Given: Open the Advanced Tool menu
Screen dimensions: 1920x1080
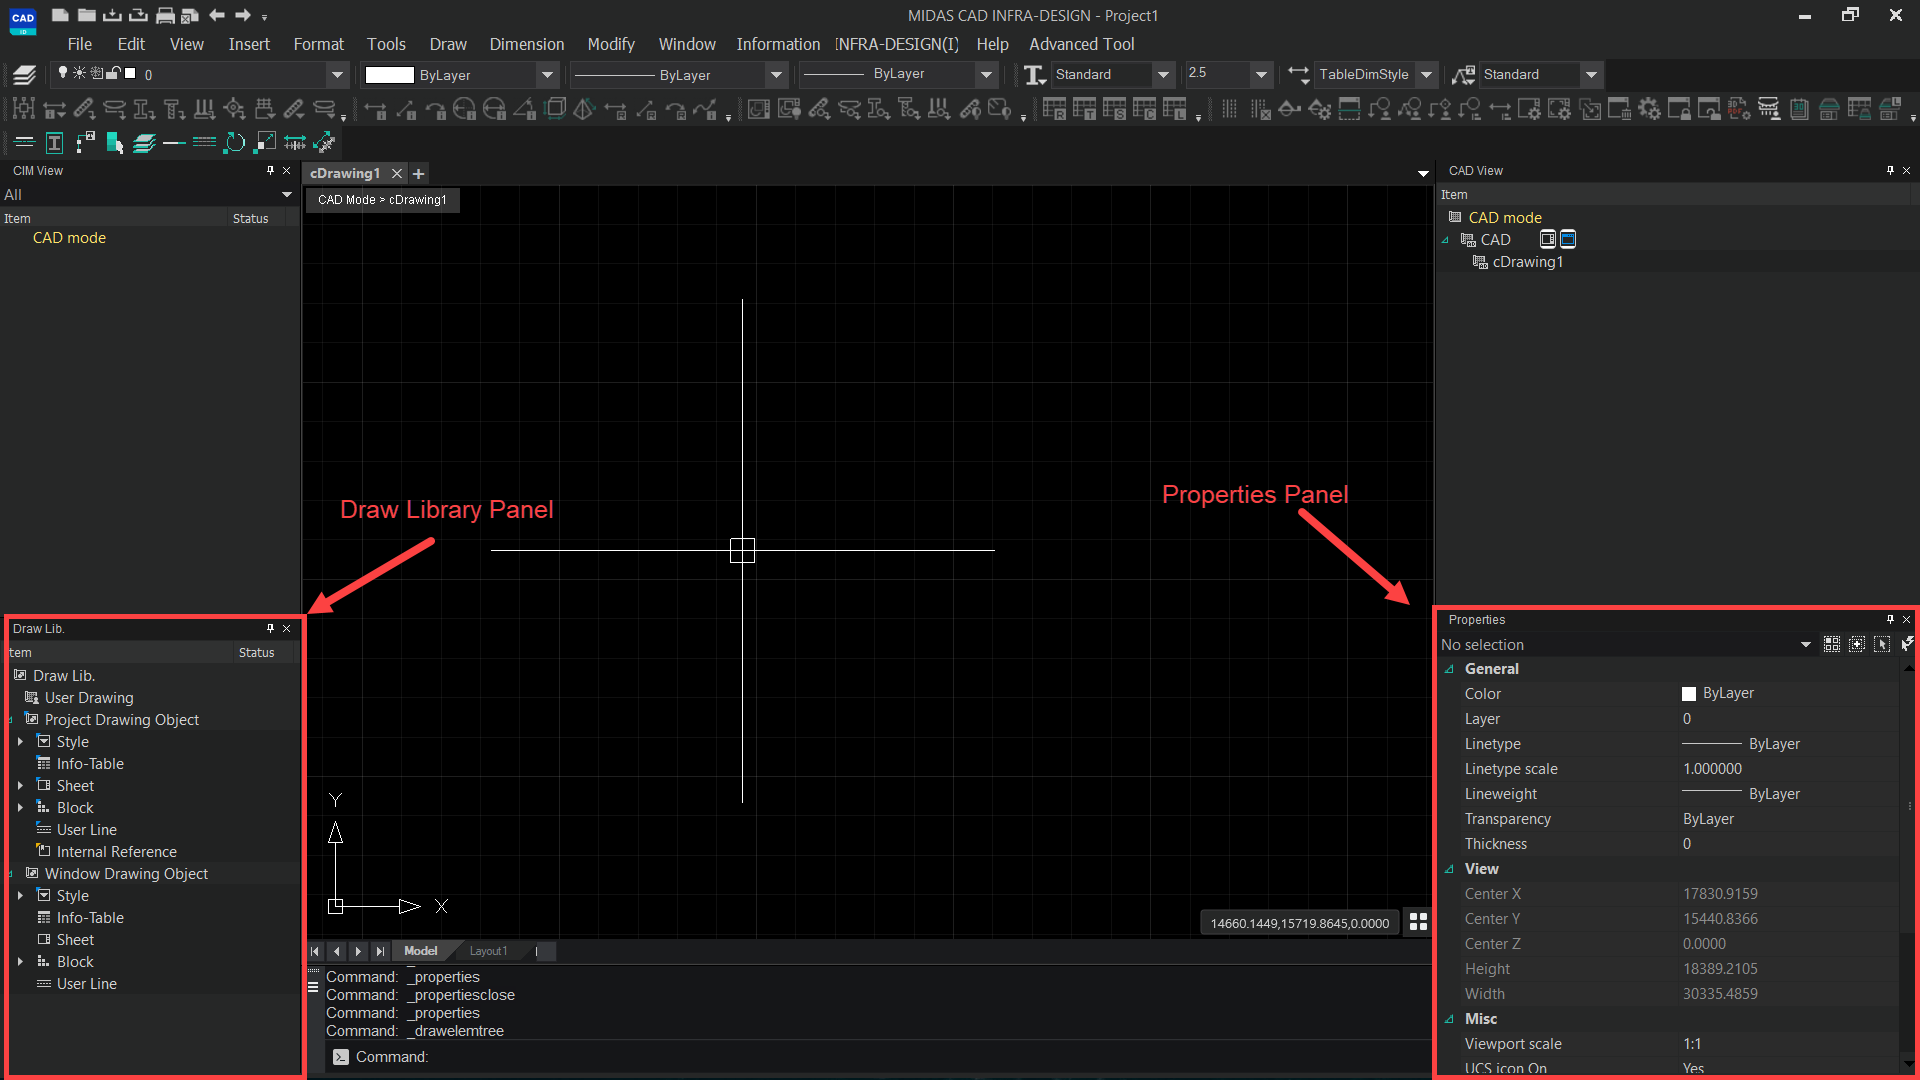Looking at the screenshot, I should point(1082,44).
